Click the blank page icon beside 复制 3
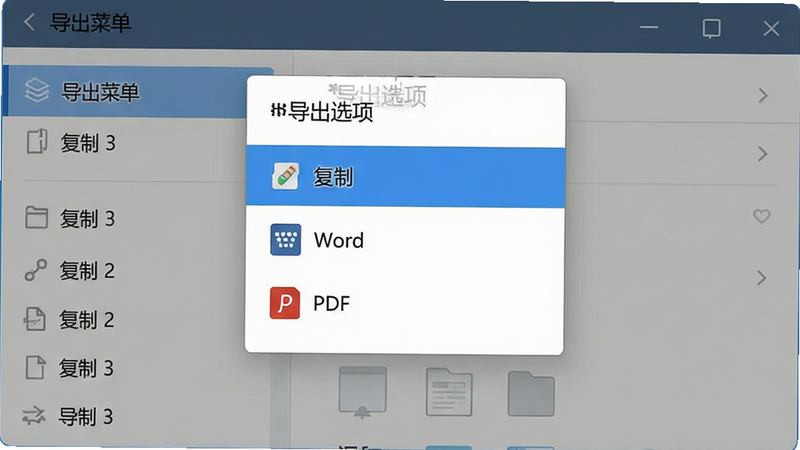This screenshot has height=450, width=800. tap(35, 368)
